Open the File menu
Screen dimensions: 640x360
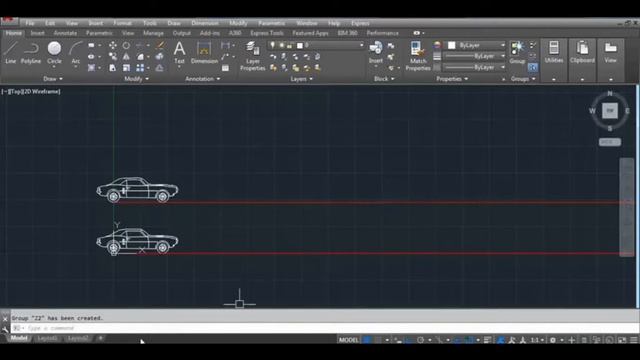click(x=30, y=23)
